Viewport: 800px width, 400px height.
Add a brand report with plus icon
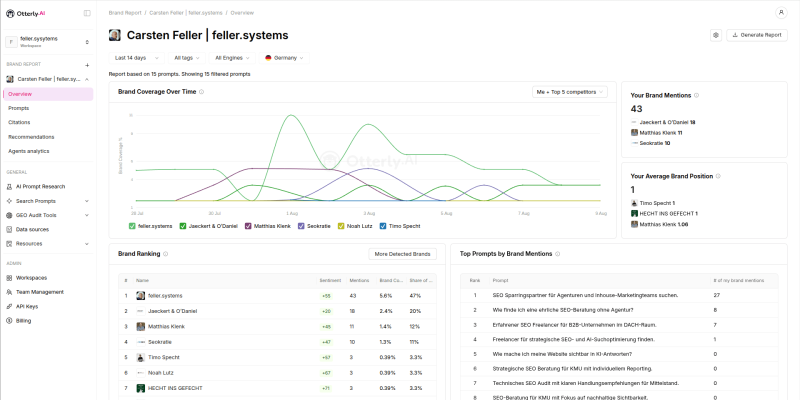point(87,65)
